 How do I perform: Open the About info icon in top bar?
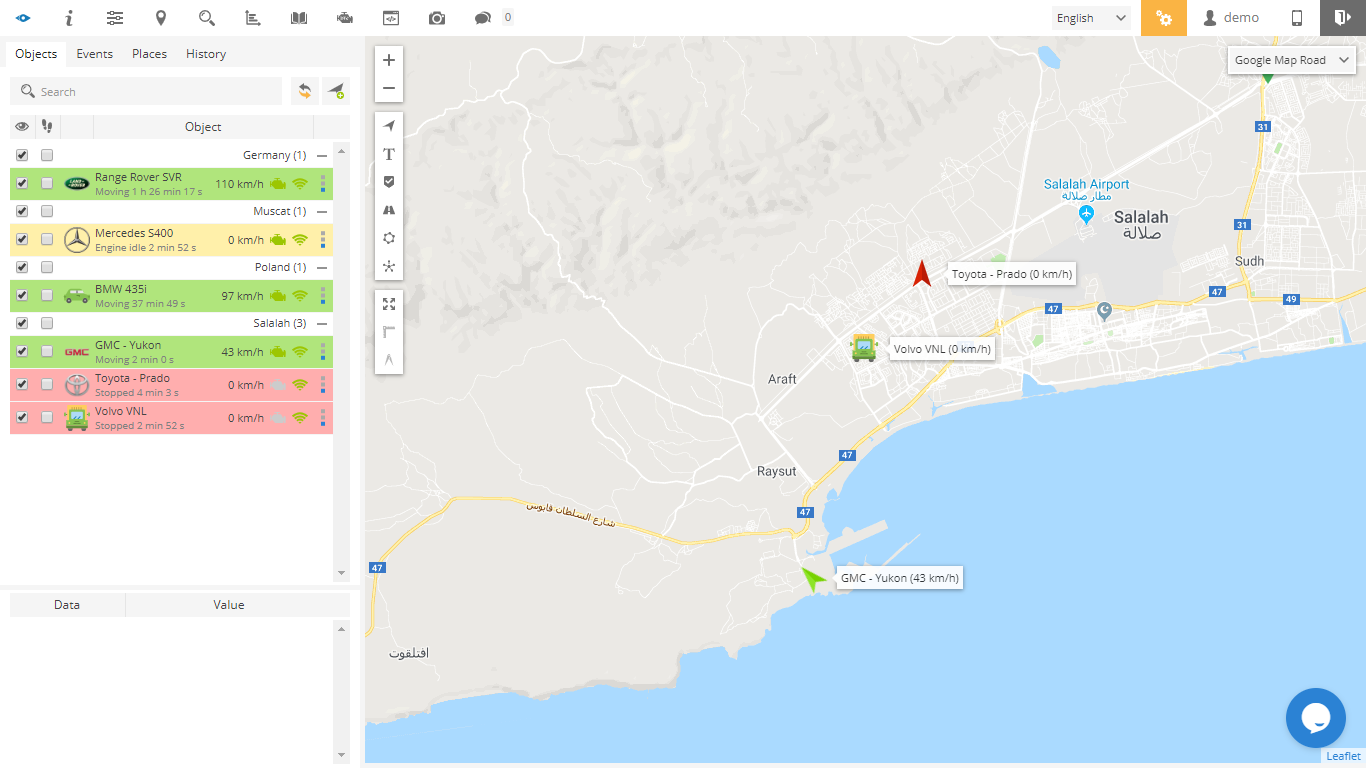point(69,18)
